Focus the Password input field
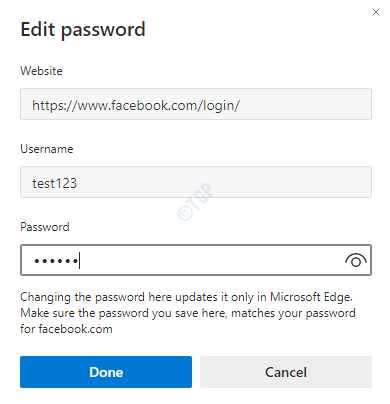 point(196,260)
